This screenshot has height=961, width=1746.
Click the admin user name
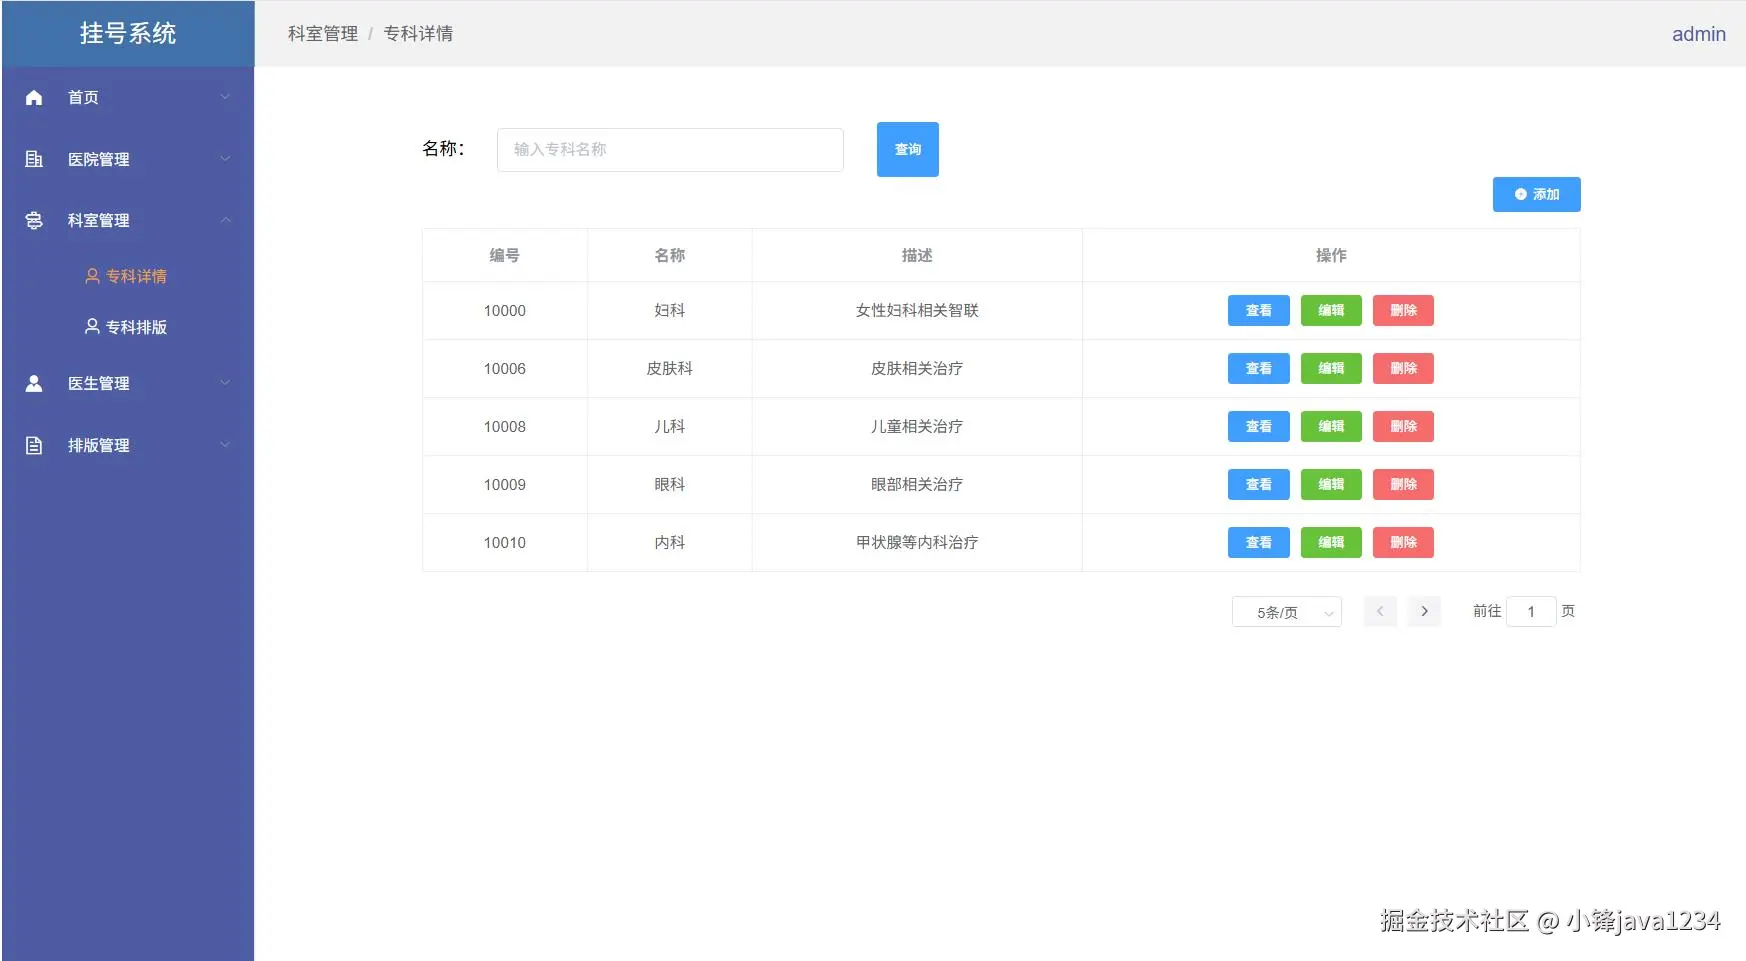[x=1699, y=34]
